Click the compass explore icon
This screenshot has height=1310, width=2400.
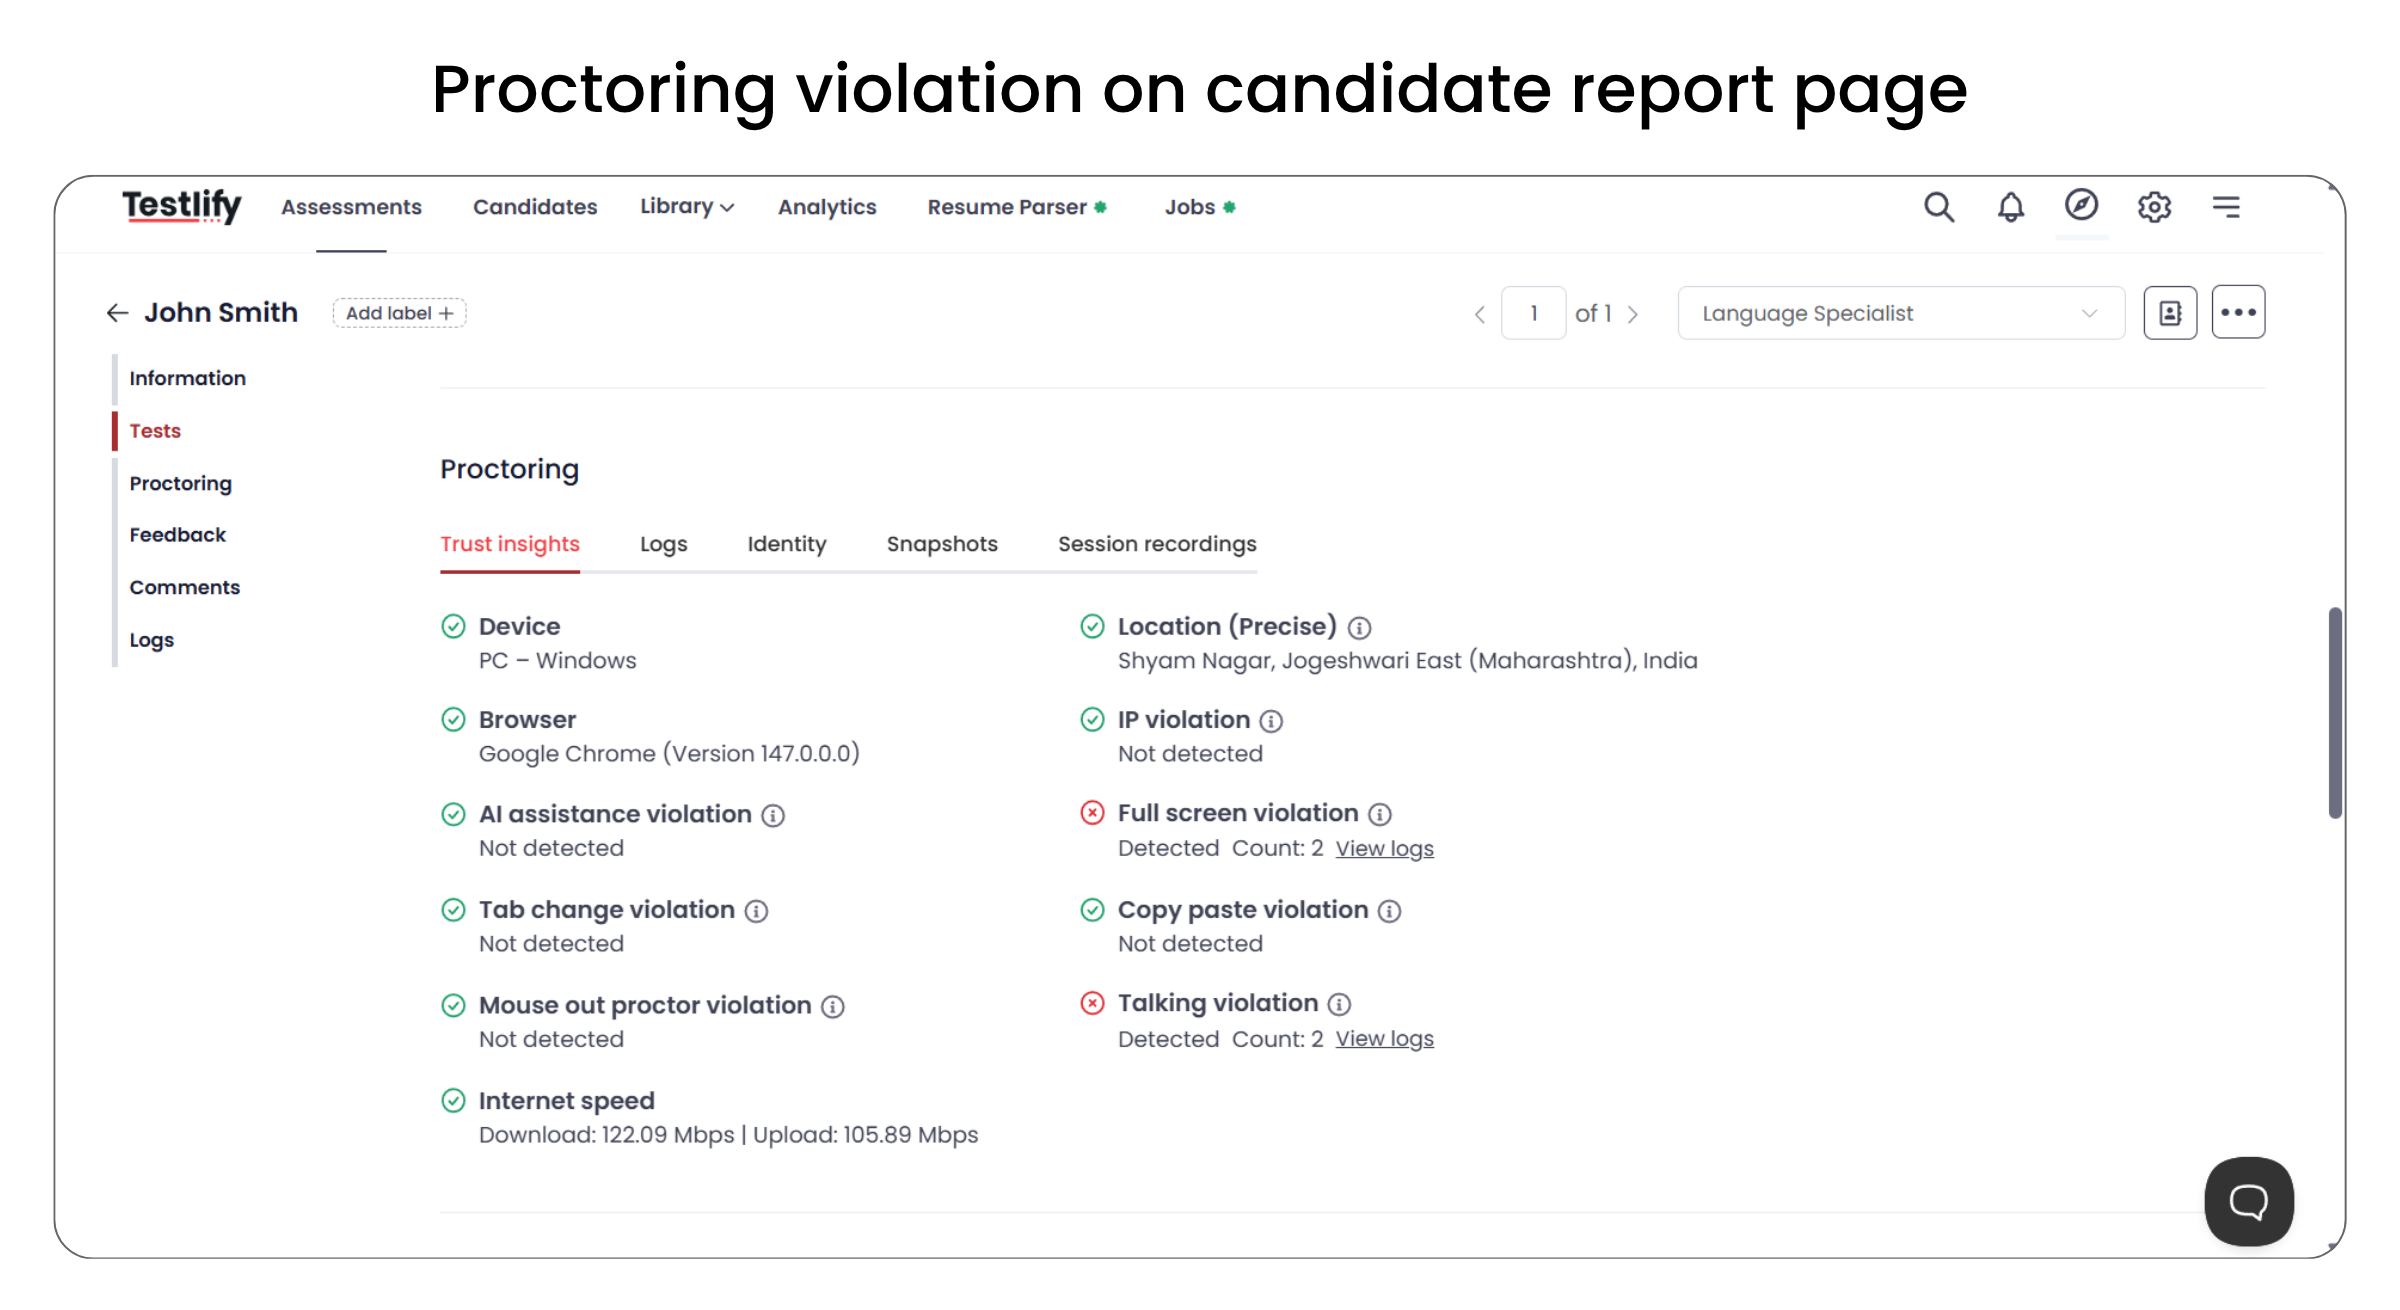tap(2081, 205)
